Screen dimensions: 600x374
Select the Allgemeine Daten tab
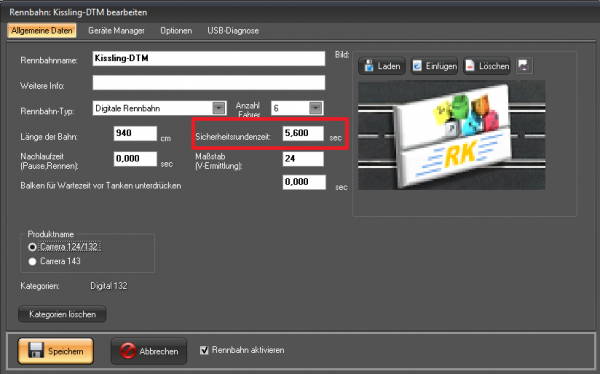coord(42,31)
